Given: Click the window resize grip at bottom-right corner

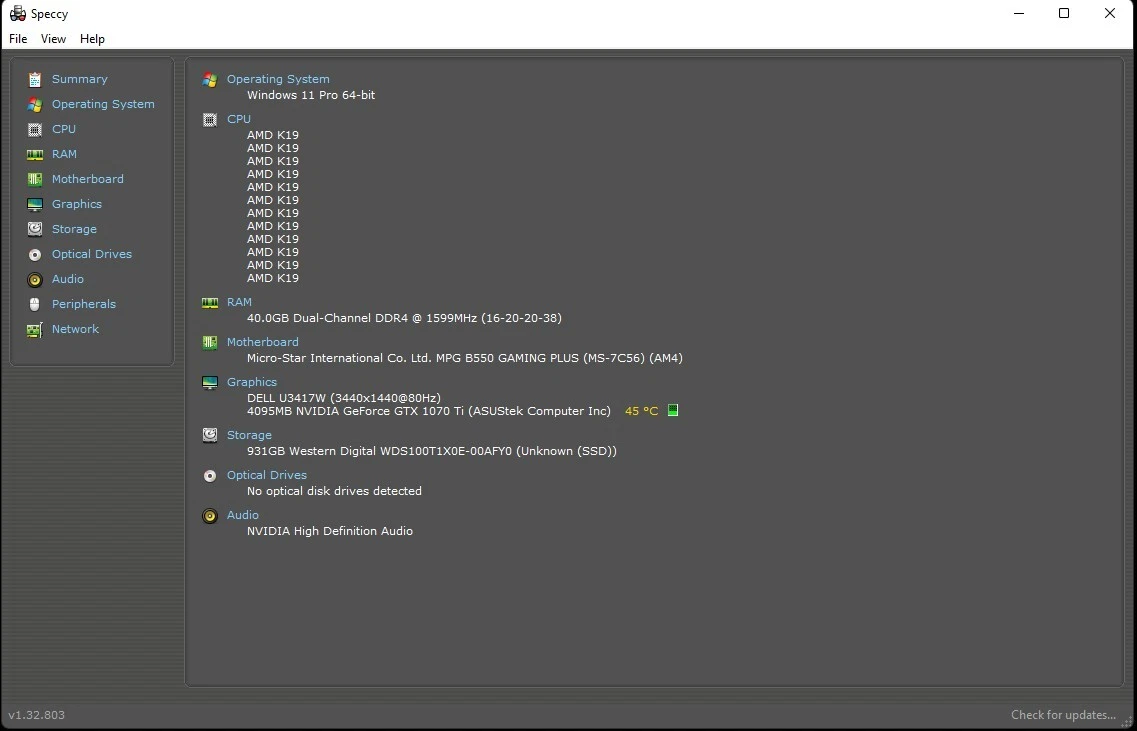Looking at the screenshot, I should [x=1125, y=720].
